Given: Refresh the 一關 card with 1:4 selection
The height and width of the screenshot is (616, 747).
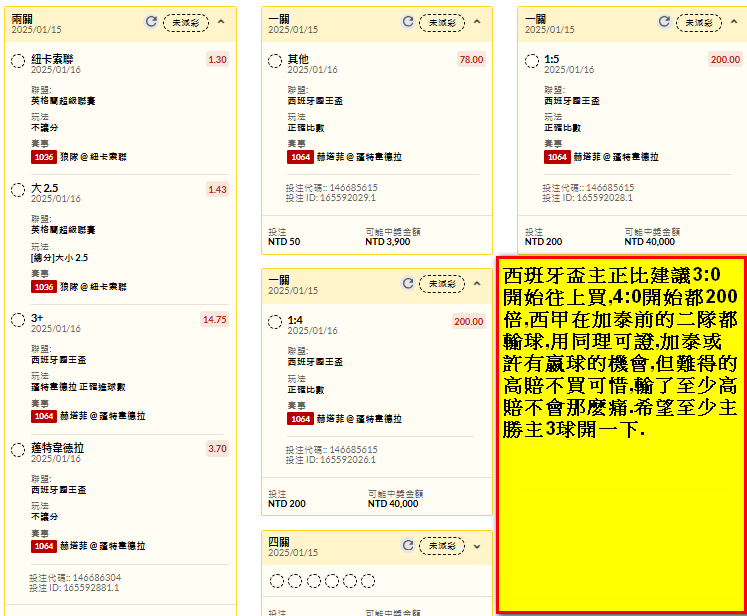Looking at the screenshot, I should point(408,283).
